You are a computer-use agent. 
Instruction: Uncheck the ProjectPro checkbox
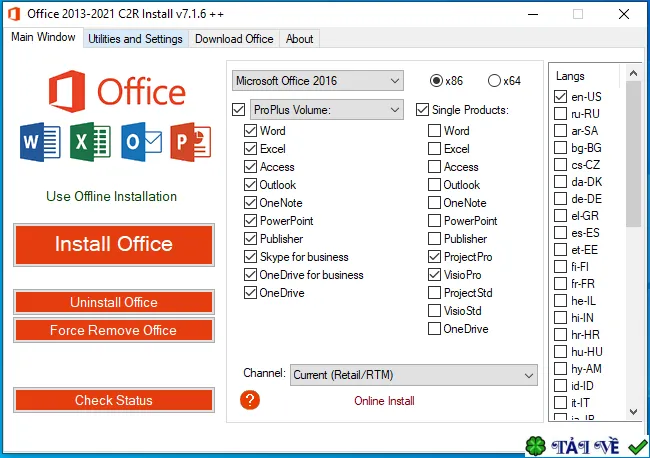[x=434, y=257]
